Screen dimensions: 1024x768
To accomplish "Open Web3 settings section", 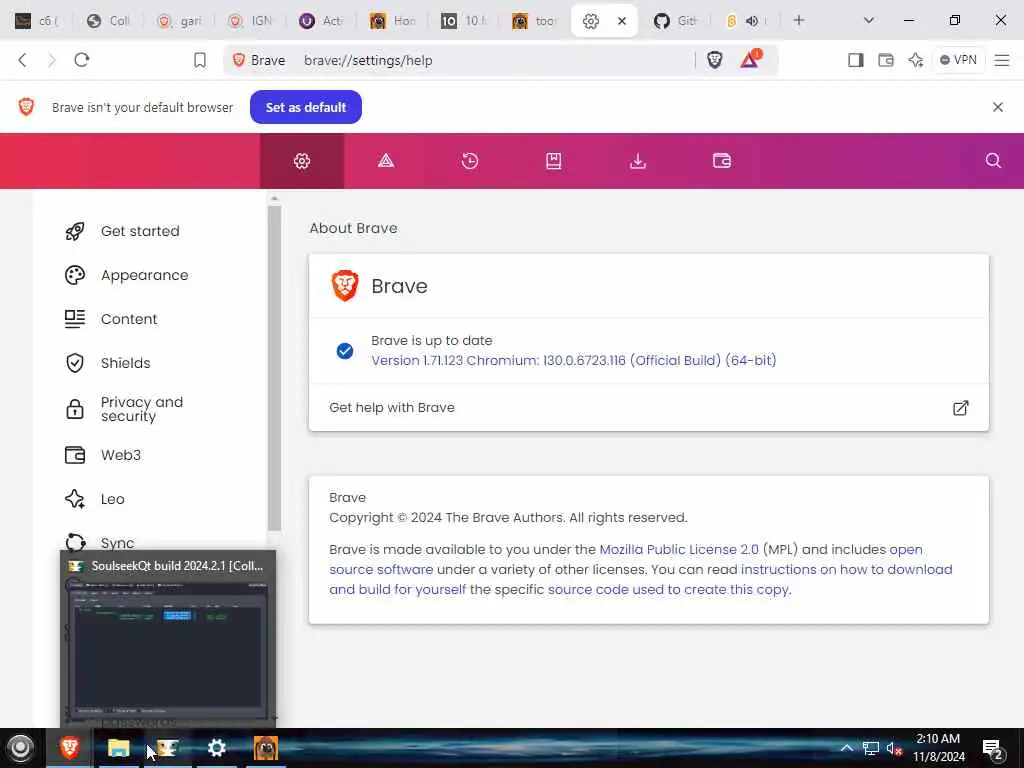I will [x=121, y=455].
